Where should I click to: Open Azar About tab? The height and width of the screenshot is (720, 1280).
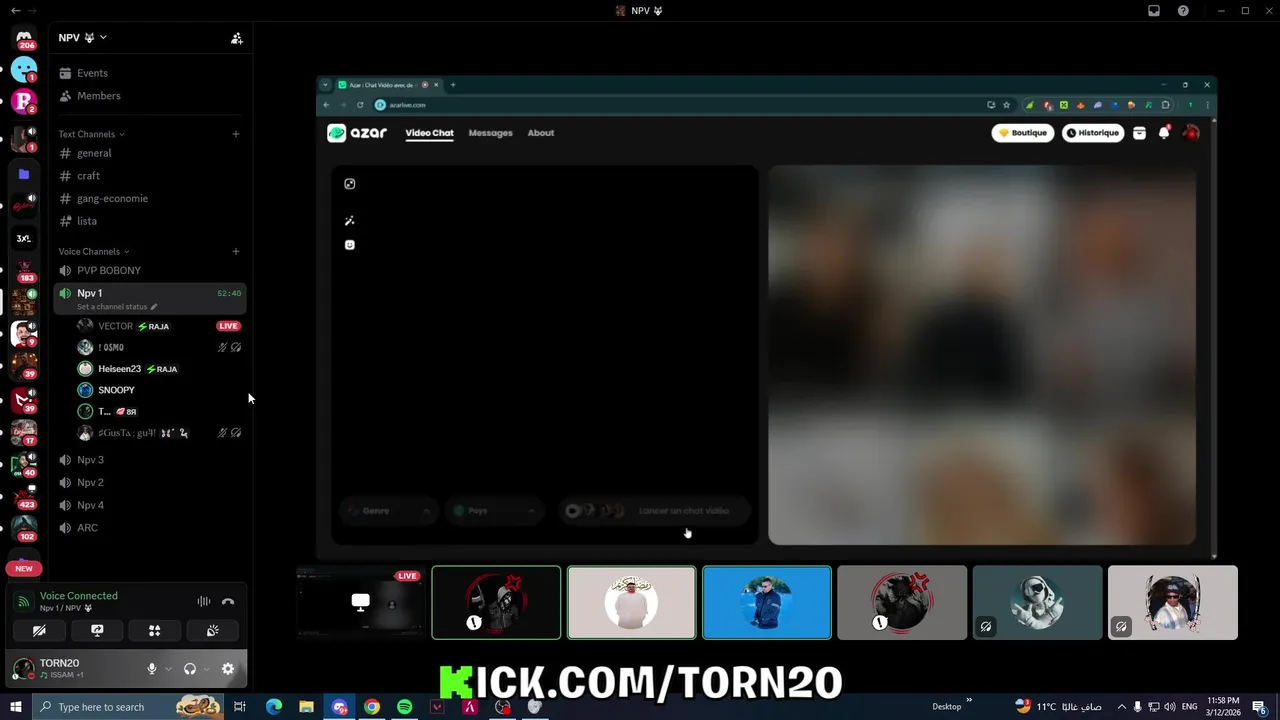tap(541, 133)
